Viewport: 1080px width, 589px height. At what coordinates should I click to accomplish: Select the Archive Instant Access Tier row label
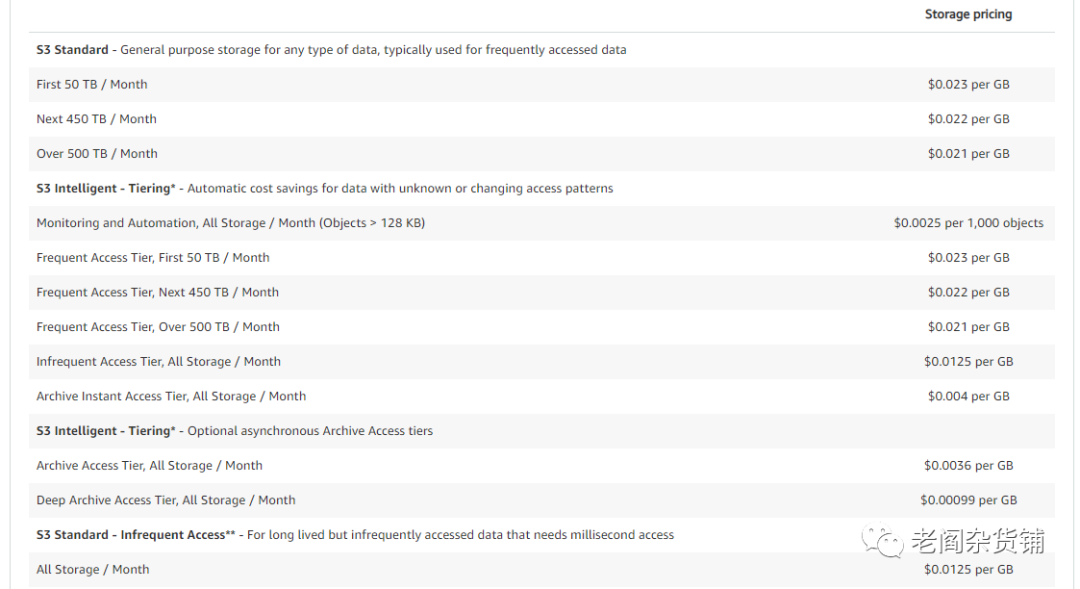point(171,397)
